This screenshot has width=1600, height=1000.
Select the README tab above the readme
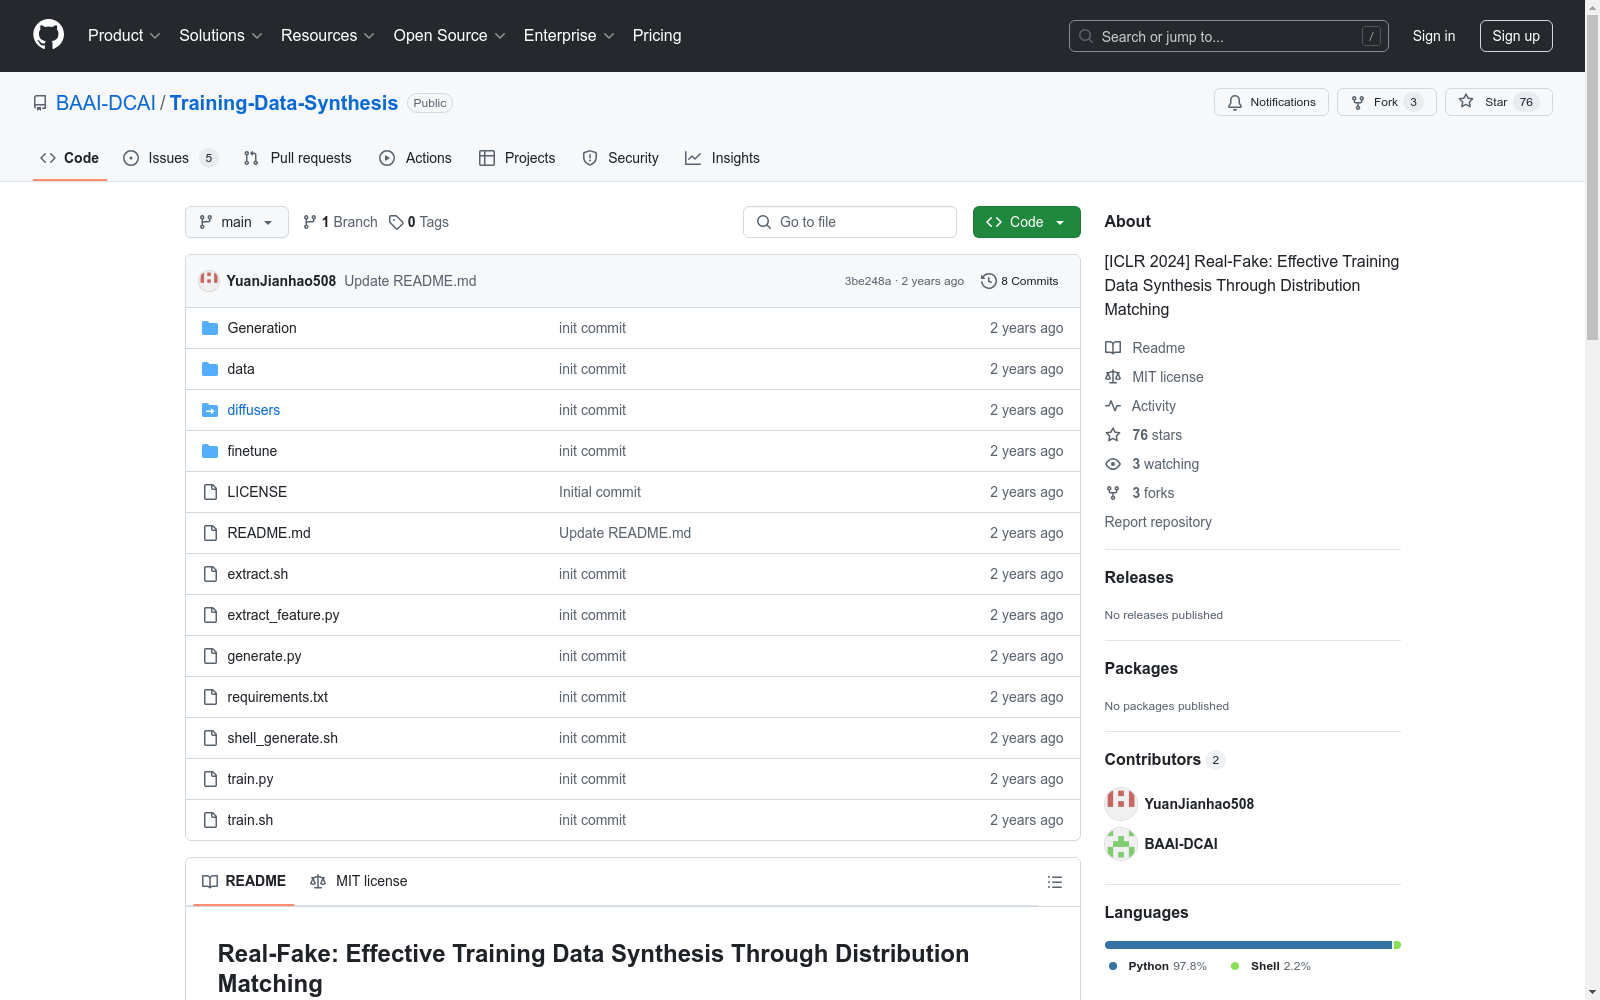click(x=244, y=881)
